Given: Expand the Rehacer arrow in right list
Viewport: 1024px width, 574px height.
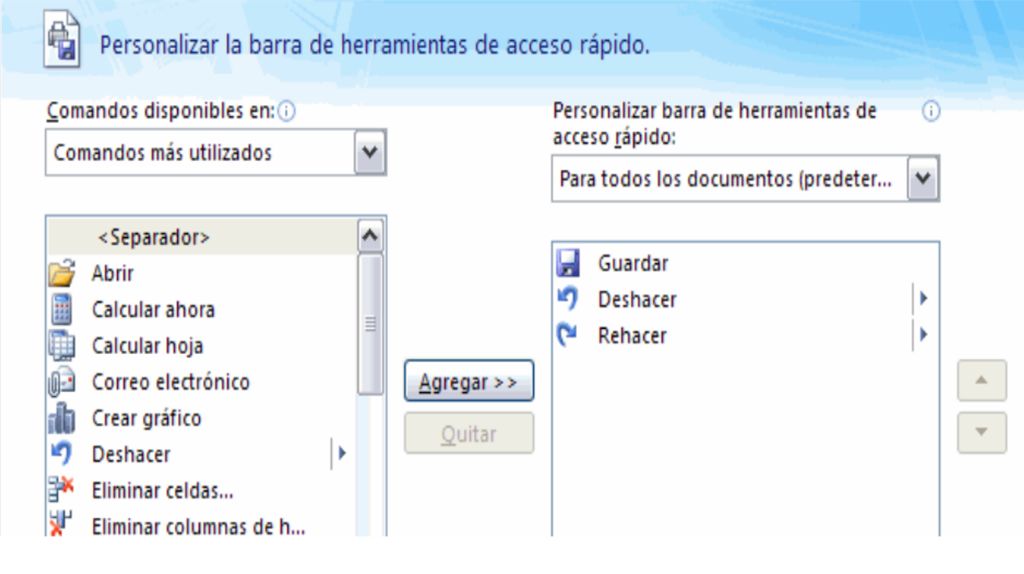Looking at the screenshot, I should (923, 335).
